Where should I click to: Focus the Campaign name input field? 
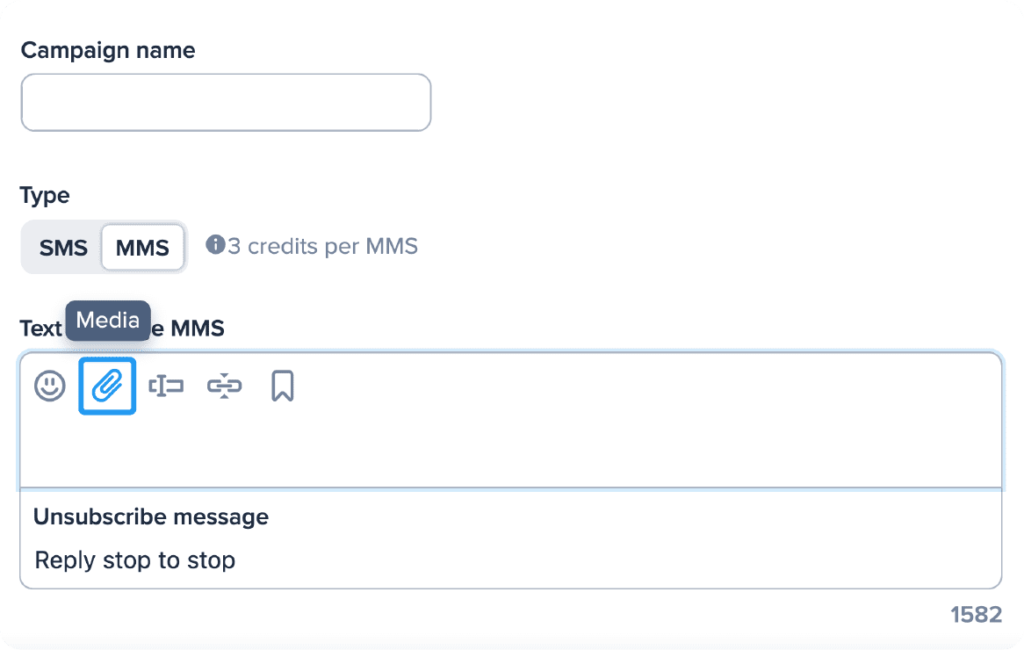(226, 102)
